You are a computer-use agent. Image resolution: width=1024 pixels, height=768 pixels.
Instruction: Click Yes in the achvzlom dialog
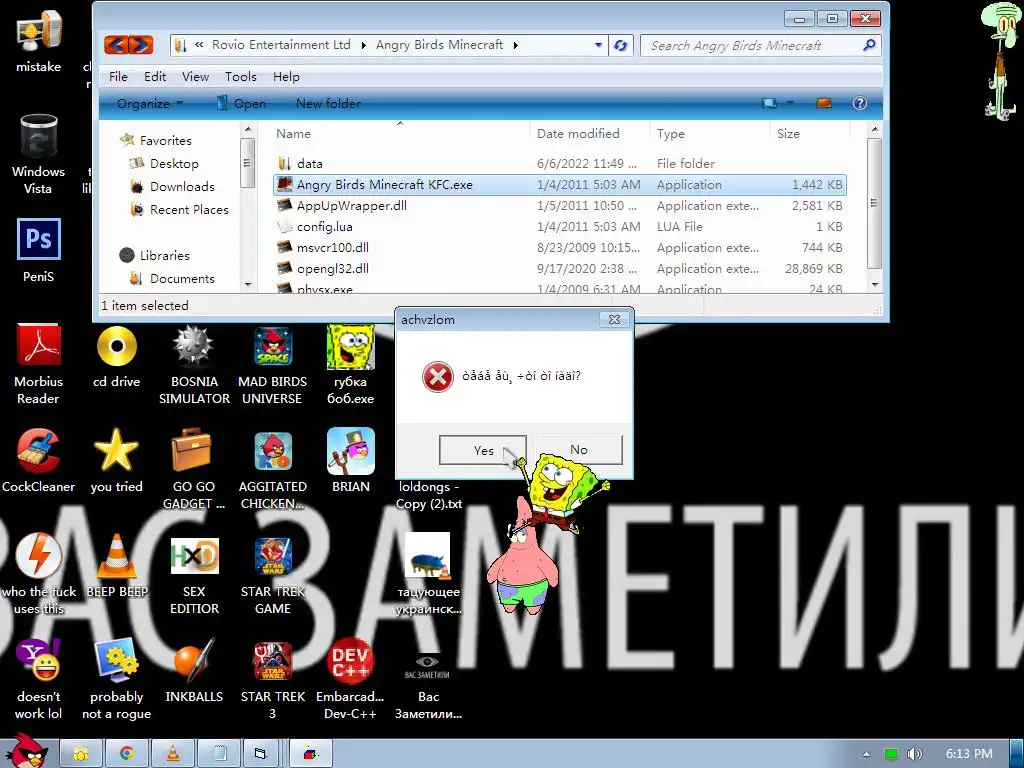[x=483, y=450]
